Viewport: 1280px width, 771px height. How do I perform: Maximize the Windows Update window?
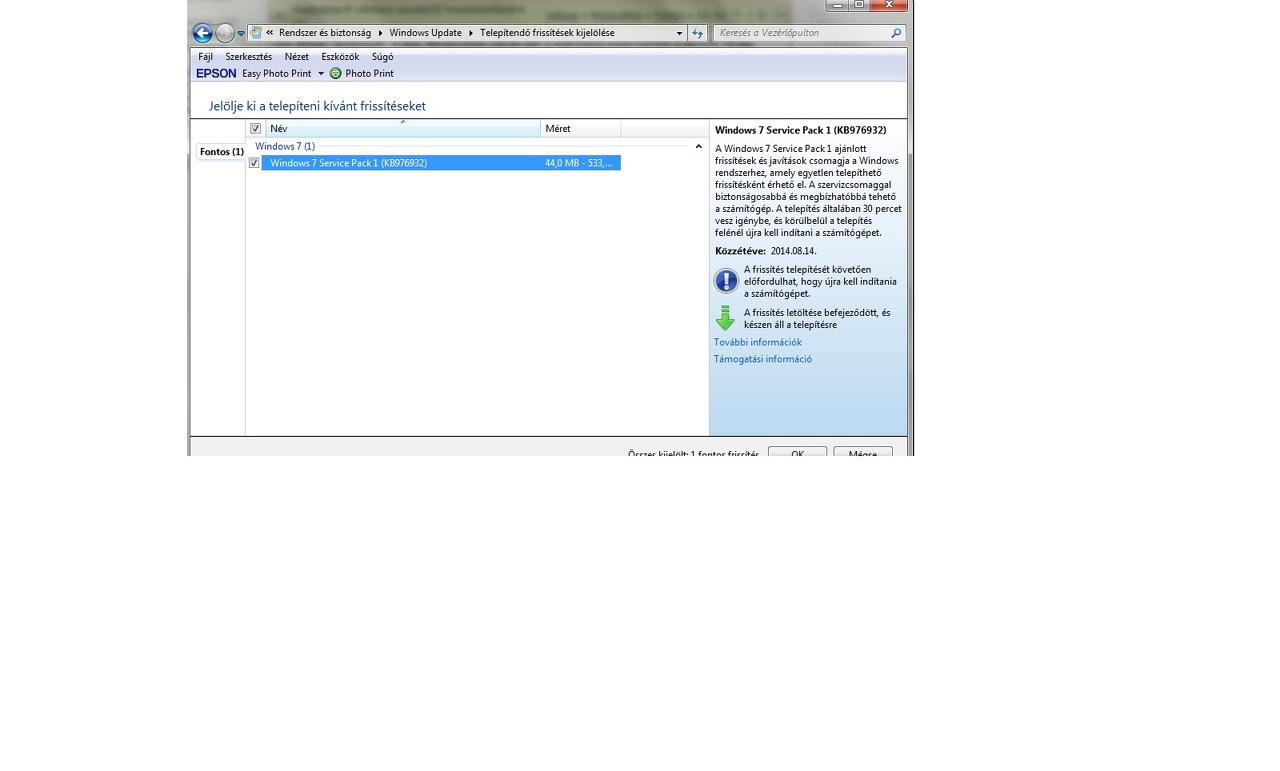point(859,6)
